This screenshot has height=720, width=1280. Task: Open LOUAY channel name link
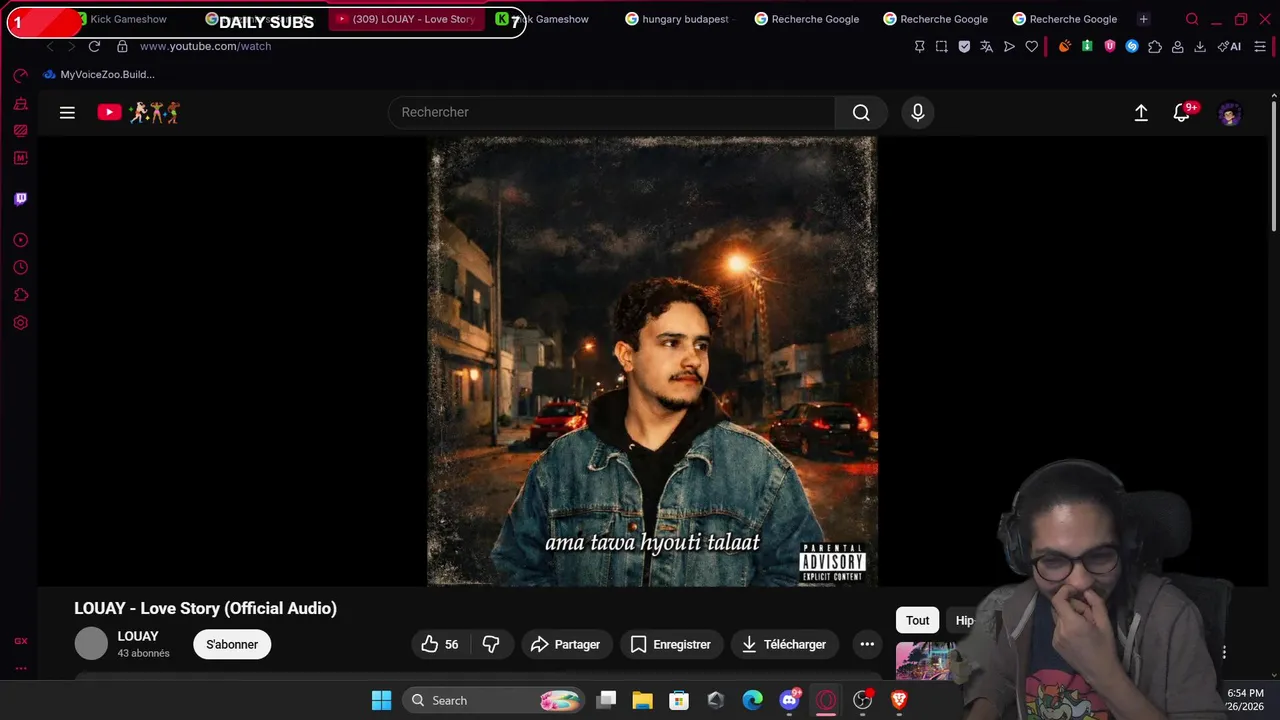[138, 636]
